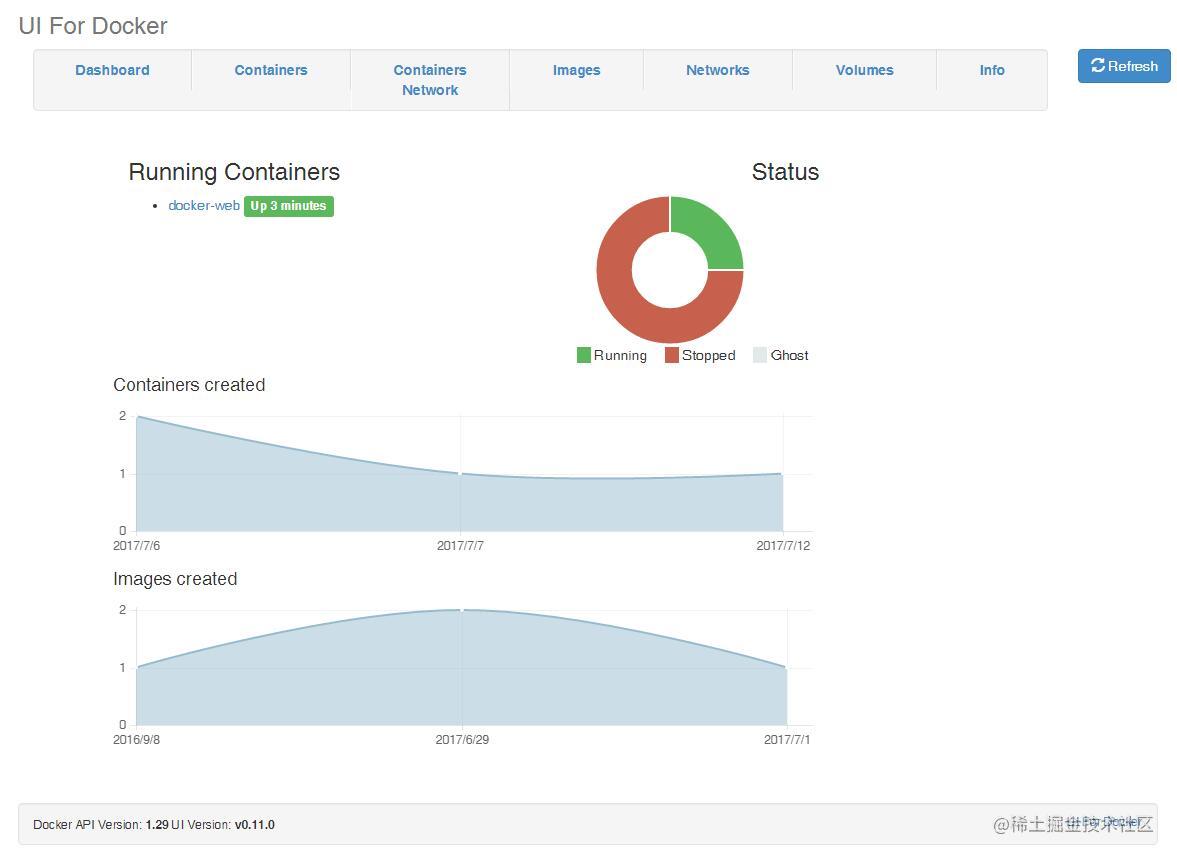The height and width of the screenshot is (858, 1177).
Task: Return to the Dashboard tab
Action: [x=112, y=70]
